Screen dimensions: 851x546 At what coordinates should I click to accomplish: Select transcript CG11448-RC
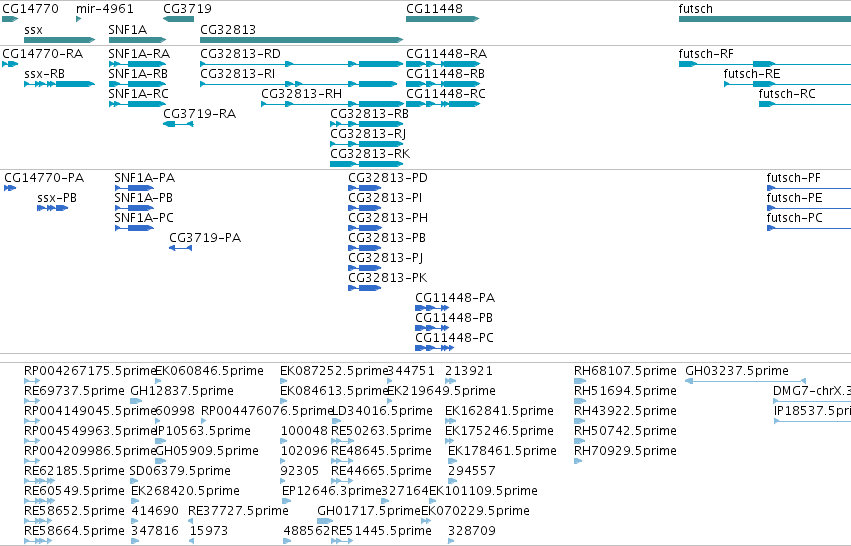(x=446, y=94)
